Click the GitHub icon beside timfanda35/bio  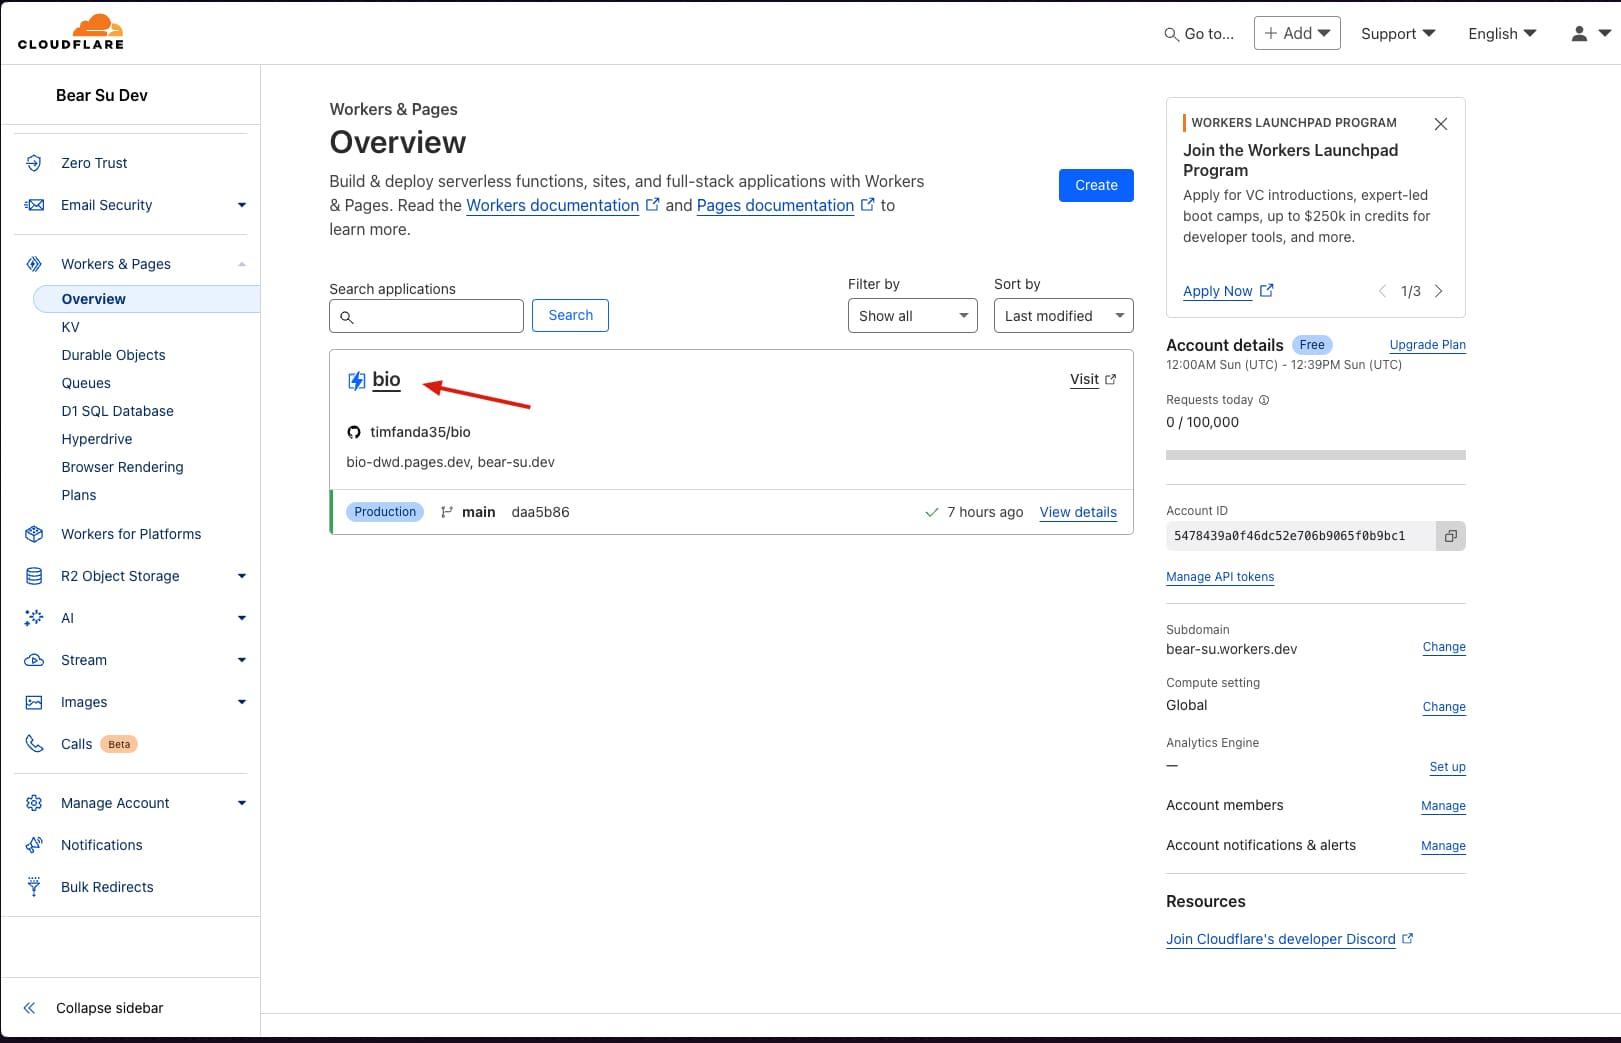354,432
